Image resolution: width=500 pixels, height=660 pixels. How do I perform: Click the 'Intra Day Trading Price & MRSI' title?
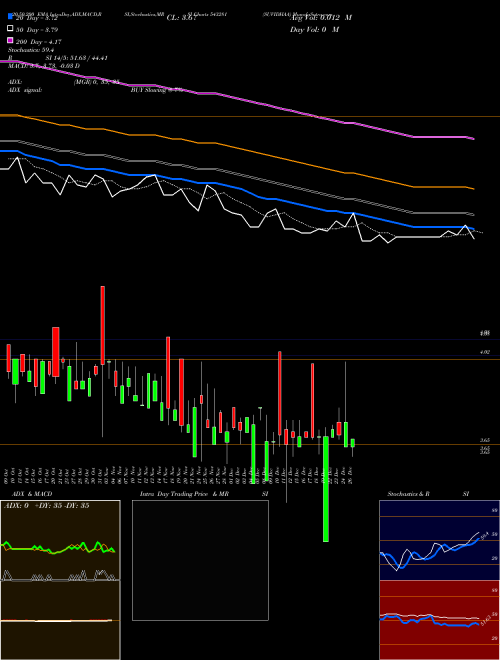(x=204, y=494)
